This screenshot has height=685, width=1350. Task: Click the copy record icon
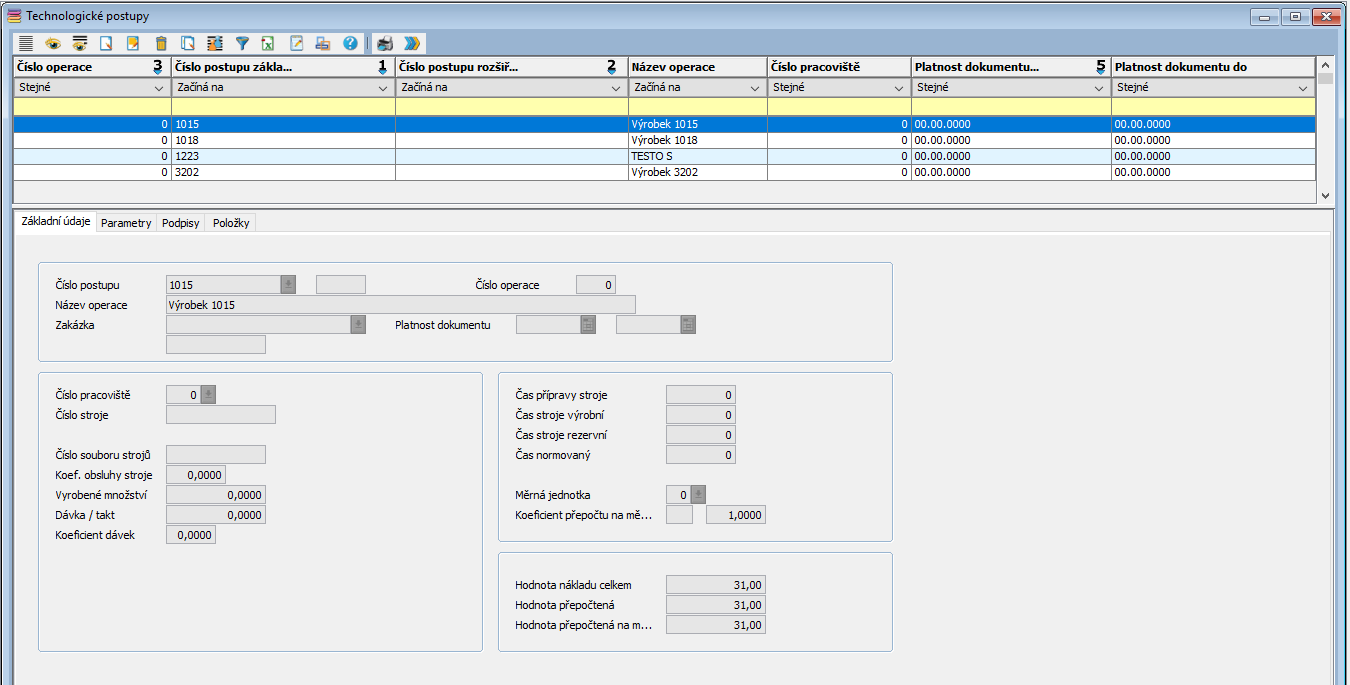[x=188, y=43]
